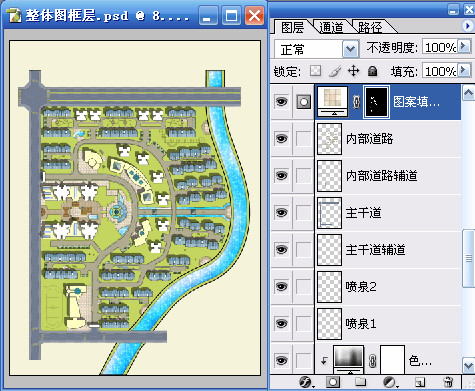The image size is (475, 391).
Task: Select the 主干道辅道 layer
Action: click(x=388, y=250)
